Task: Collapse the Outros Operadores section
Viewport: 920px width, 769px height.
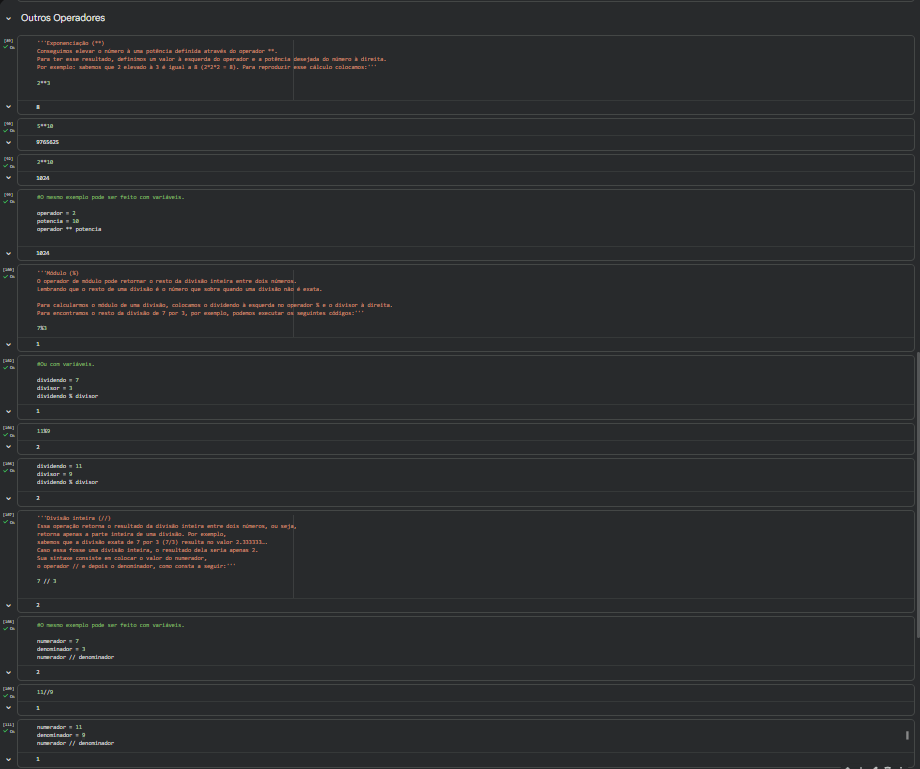Action: [x=8, y=18]
